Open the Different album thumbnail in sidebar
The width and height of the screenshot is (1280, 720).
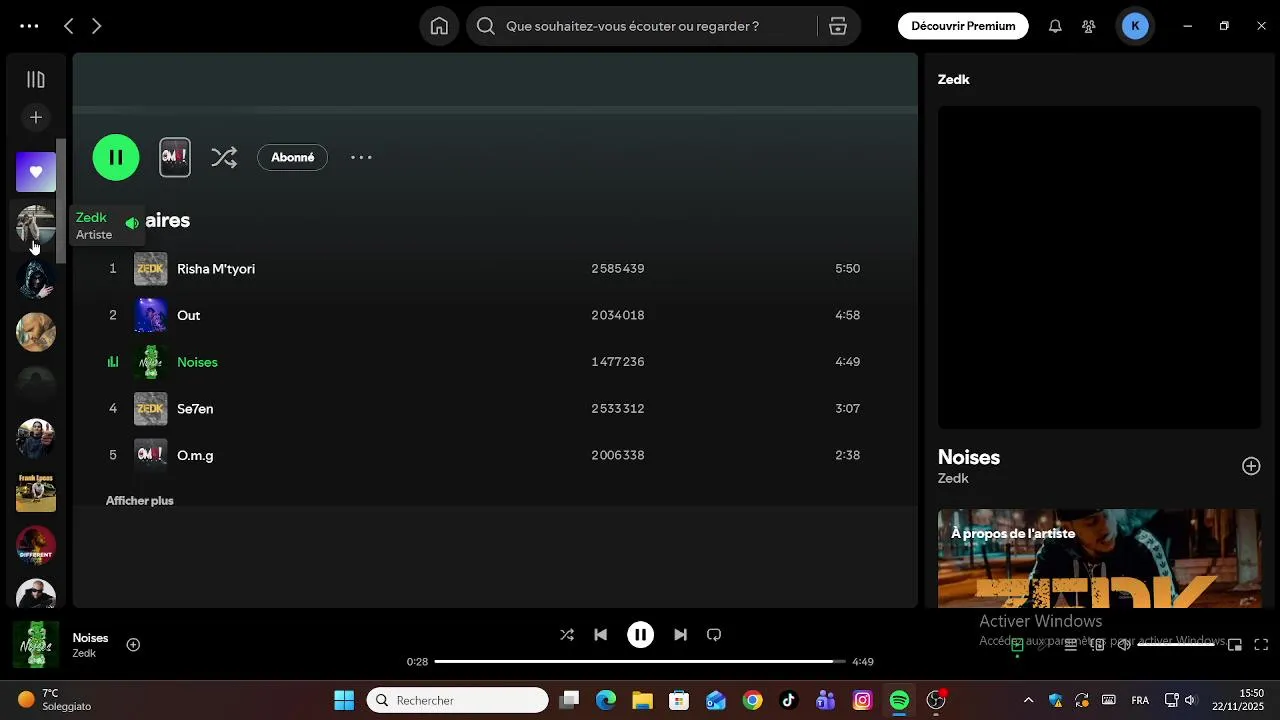click(36, 545)
